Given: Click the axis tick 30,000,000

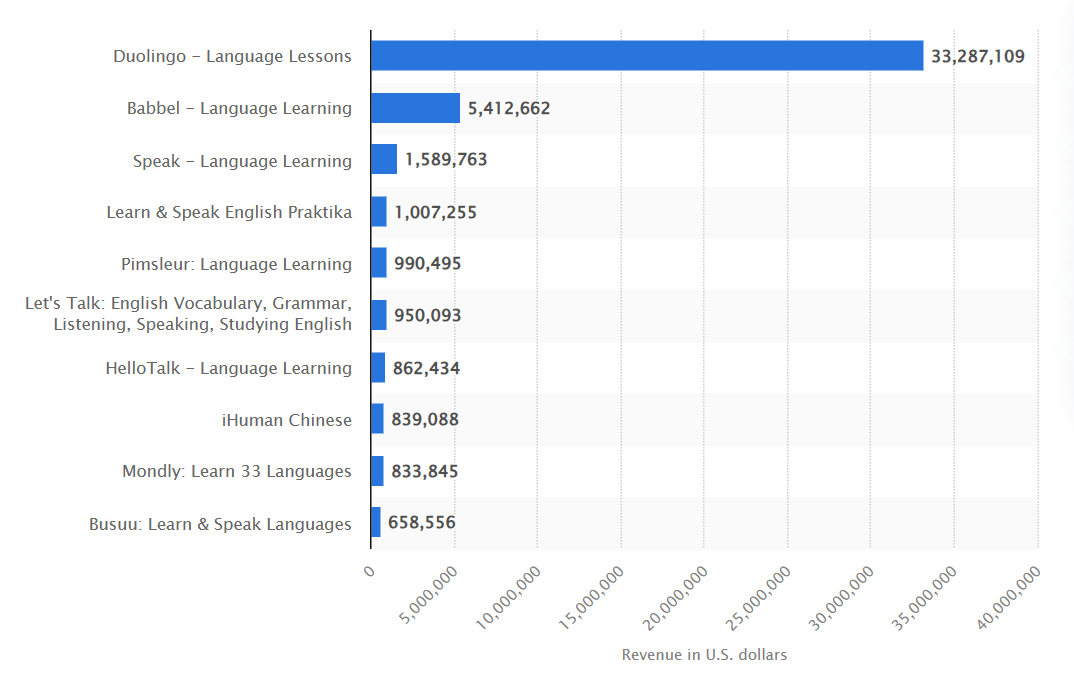Looking at the screenshot, I should 842,598.
